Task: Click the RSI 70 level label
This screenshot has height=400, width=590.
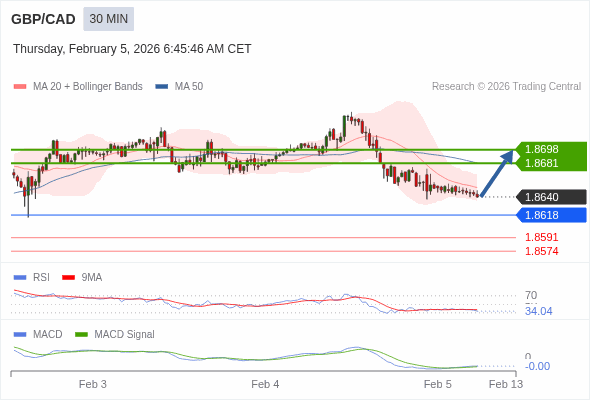Action: [x=531, y=295]
